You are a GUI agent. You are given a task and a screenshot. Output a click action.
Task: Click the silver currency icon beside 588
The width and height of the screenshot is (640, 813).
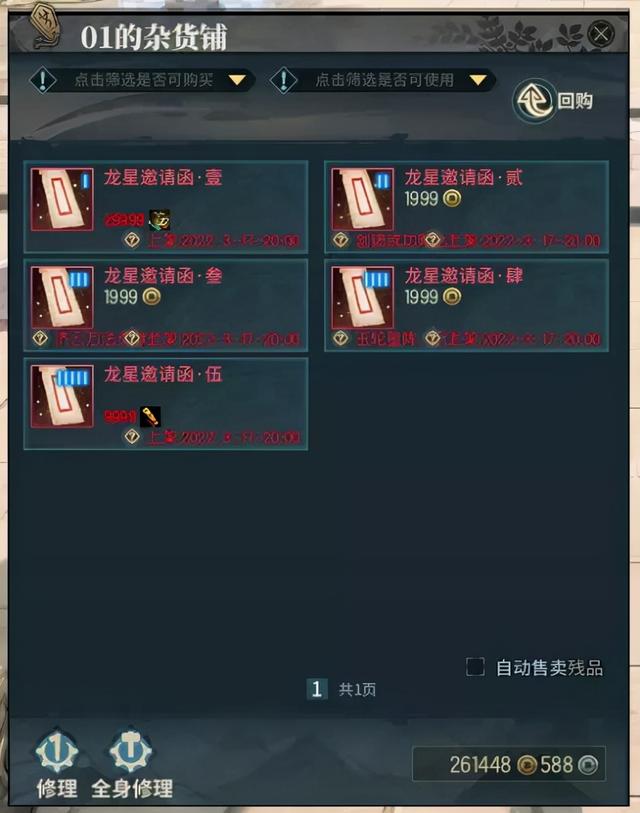click(588, 765)
